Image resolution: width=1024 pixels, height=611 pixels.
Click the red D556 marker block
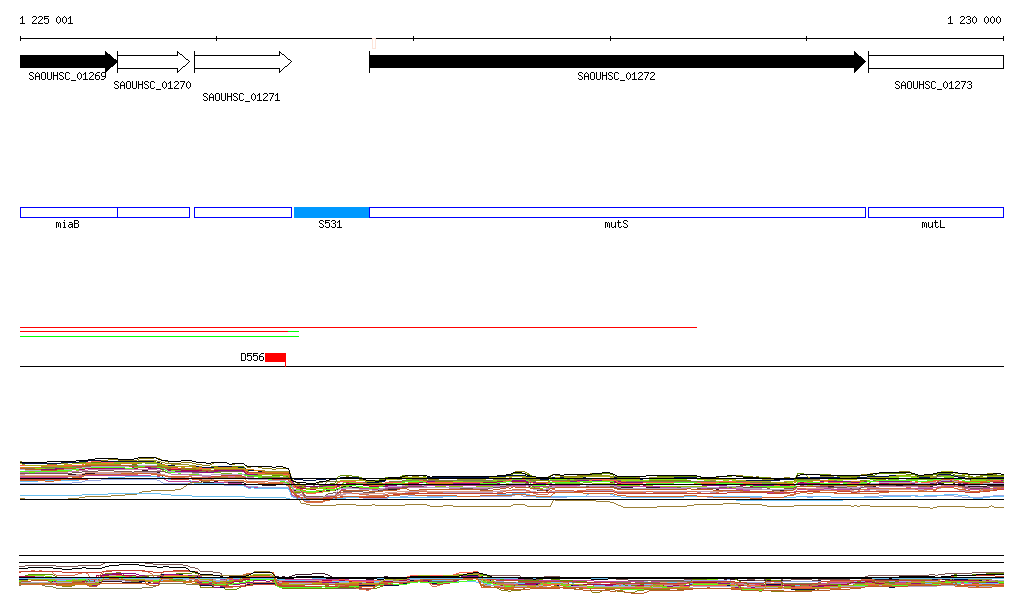(276, 358)
